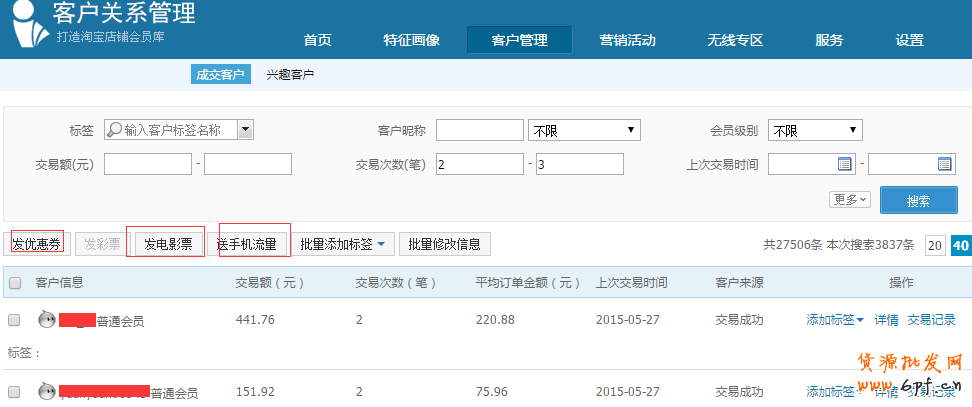This screenshot has width=972, height=407.
Task: Expand the 更多 filter options
Action: pos(849,199)
